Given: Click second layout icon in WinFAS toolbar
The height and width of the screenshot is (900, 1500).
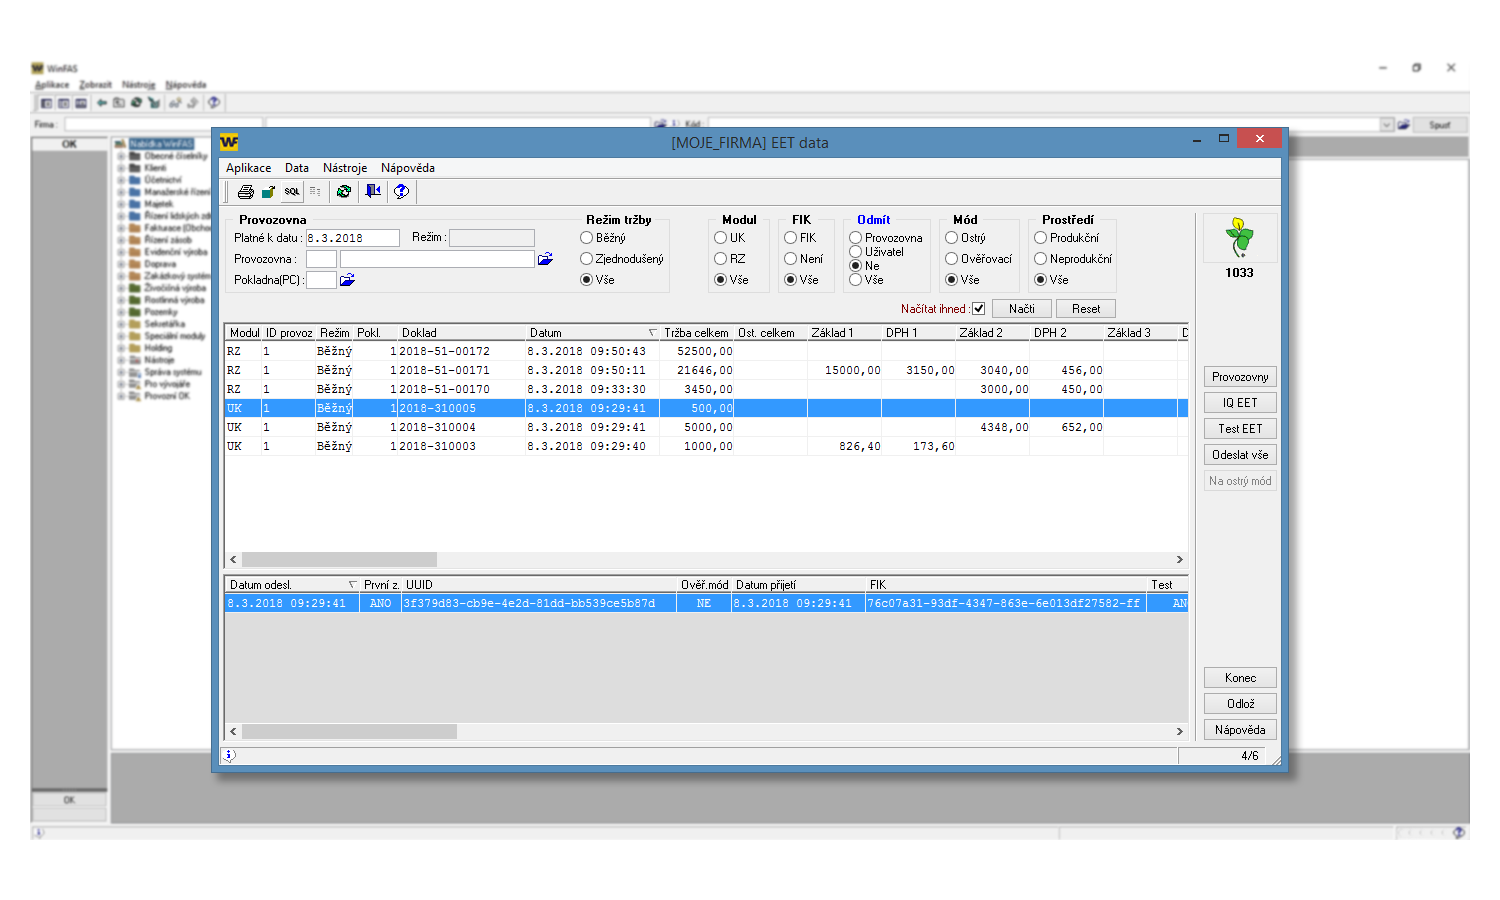Looking at the screenshot, I should pos(63,103).
